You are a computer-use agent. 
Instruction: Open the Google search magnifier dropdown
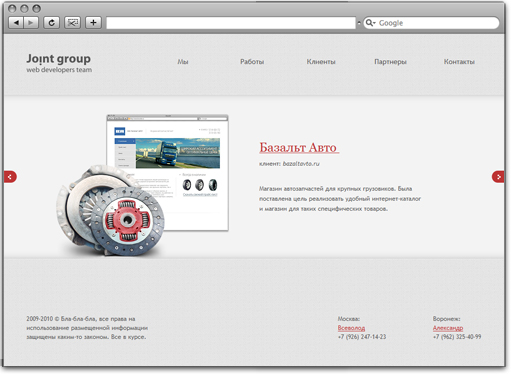tap(370, 23)
